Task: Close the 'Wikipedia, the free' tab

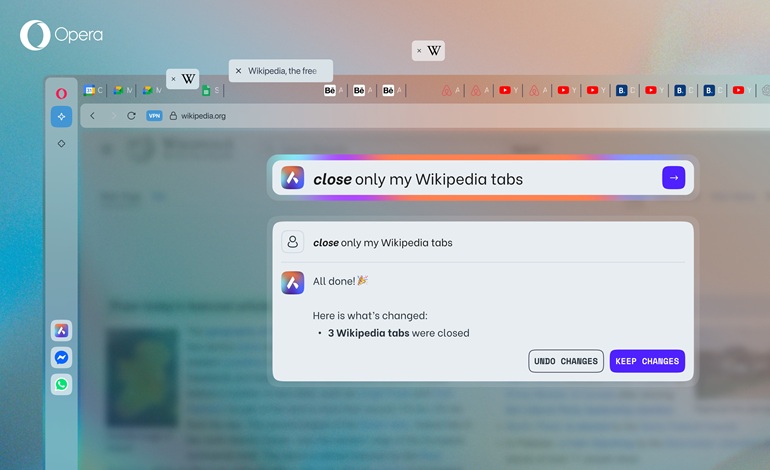Action: point(238,71)
